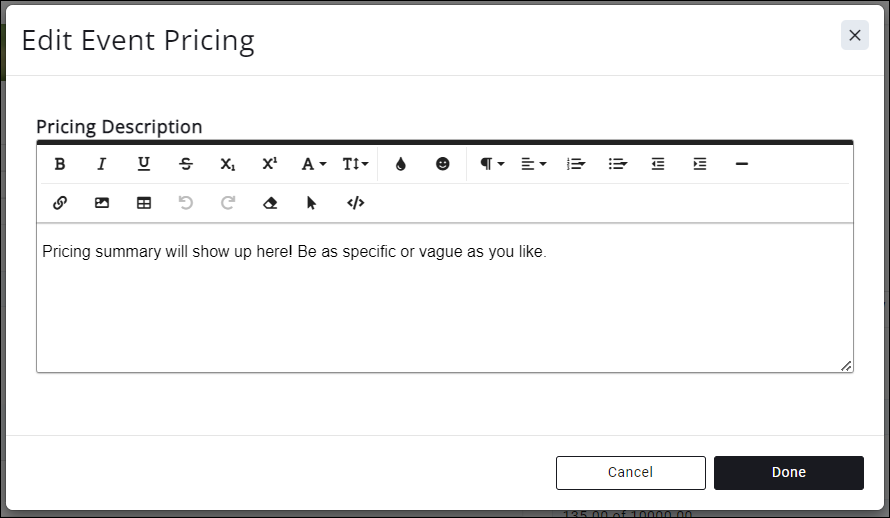The image size is (890, 518).
Task: Expand the text alignment dropdown
Action: click(533, 164)
